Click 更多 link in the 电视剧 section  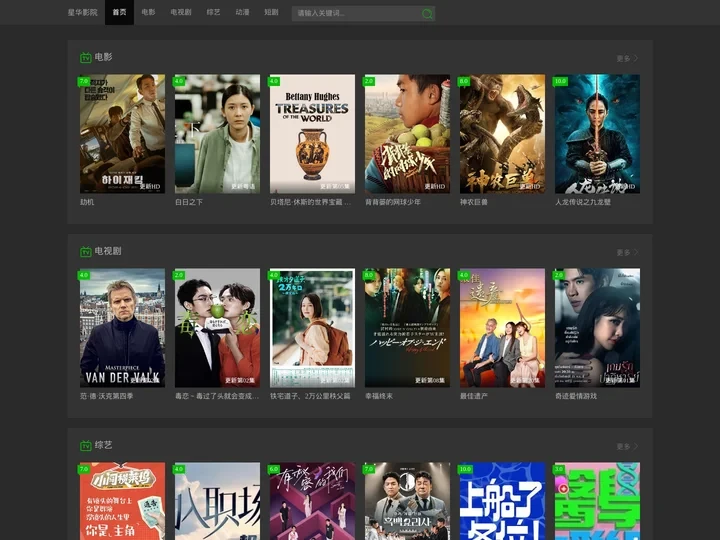624,253
